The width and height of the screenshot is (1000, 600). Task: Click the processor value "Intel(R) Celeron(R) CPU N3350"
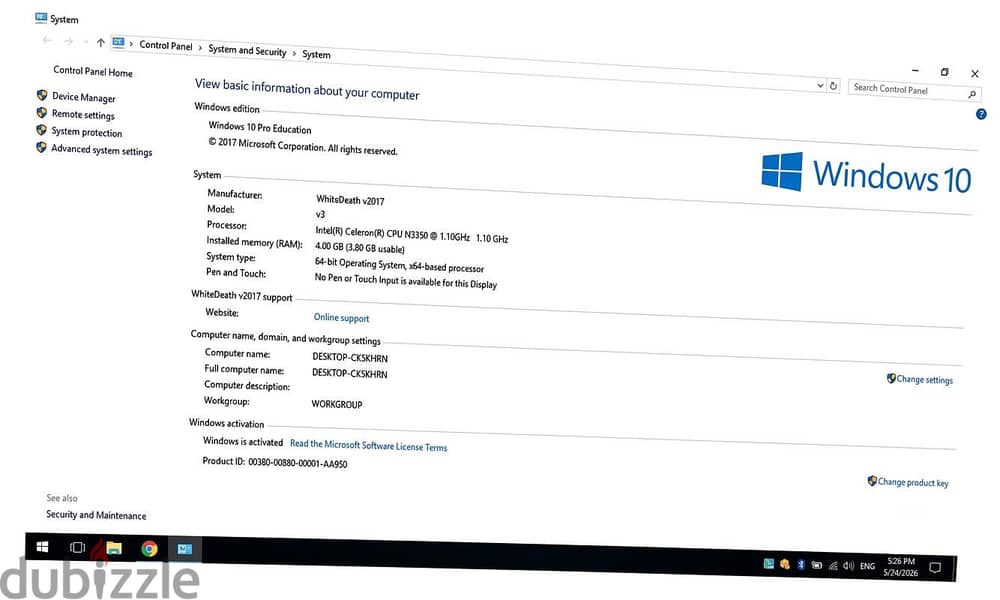pyautogui.click(x=371, y=233)
